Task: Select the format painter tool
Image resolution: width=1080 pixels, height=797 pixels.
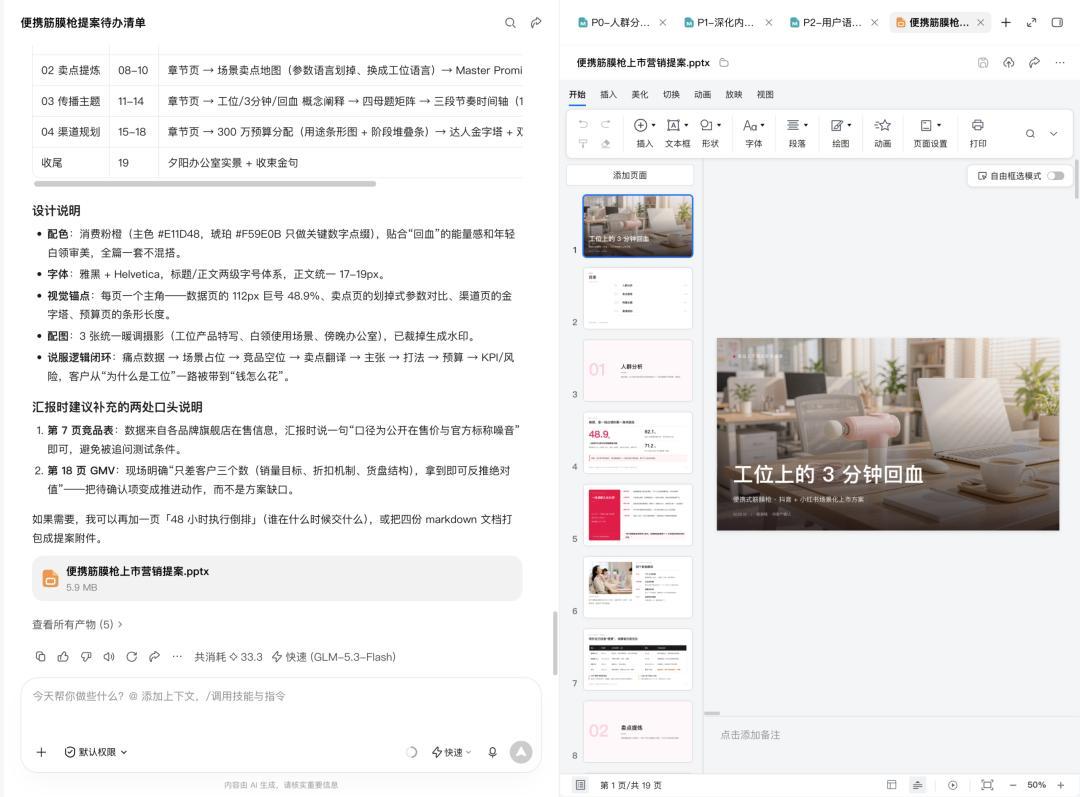Action: 583,144
